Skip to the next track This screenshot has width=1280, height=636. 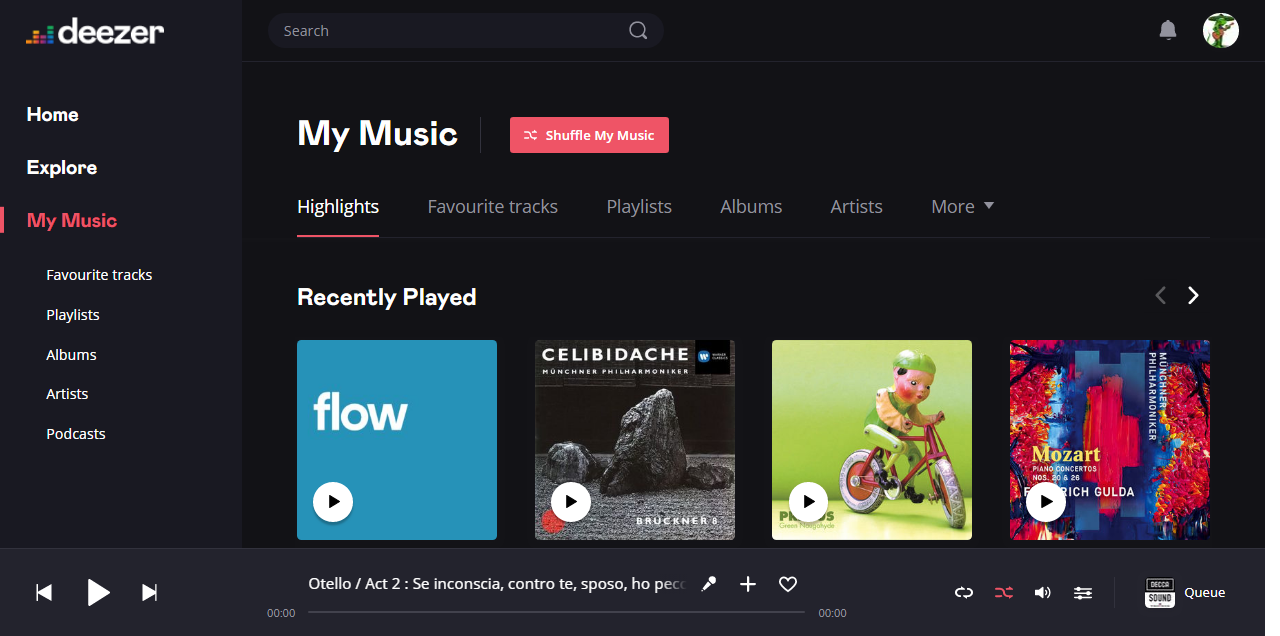pyautogui.click(x=150, y=593)
